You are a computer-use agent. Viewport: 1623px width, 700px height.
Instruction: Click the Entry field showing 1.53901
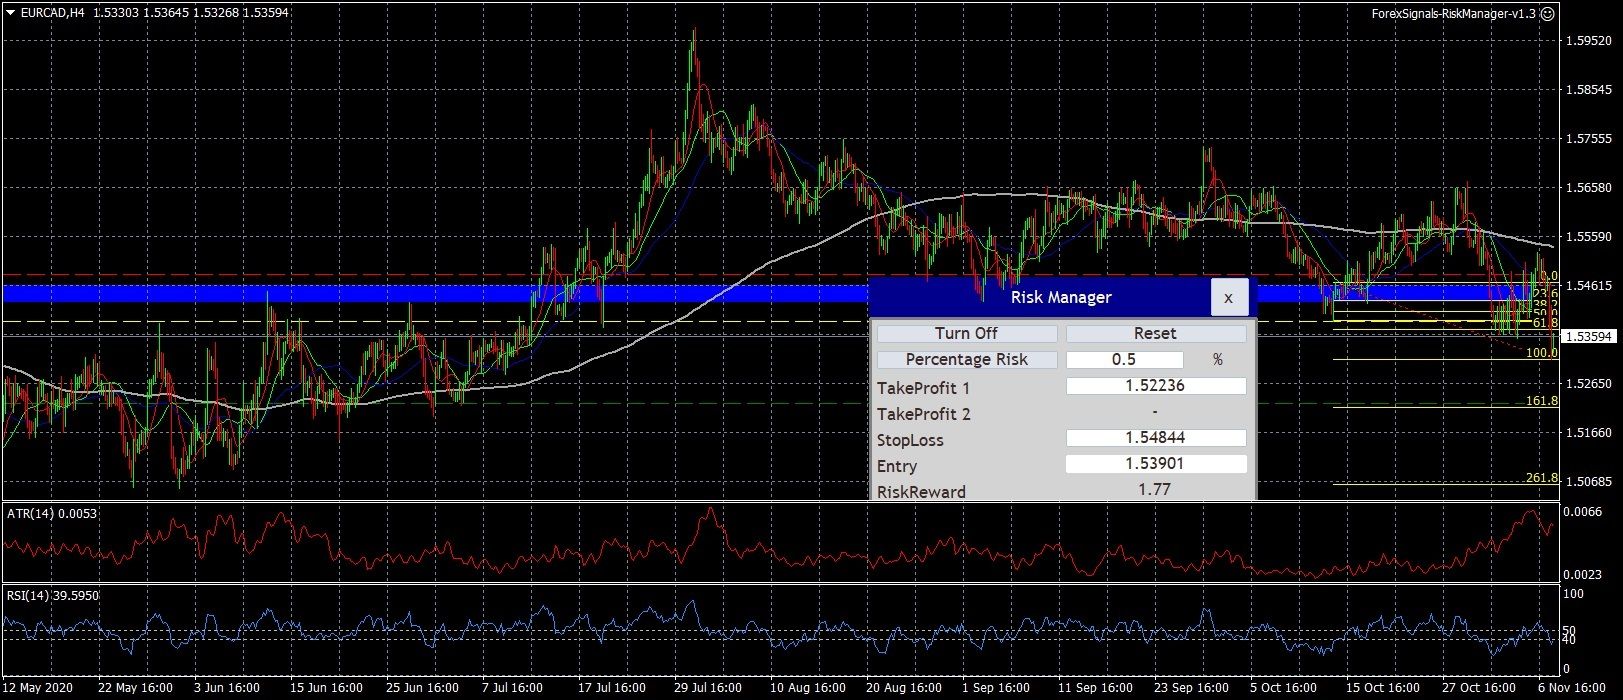pos(1155,463)
